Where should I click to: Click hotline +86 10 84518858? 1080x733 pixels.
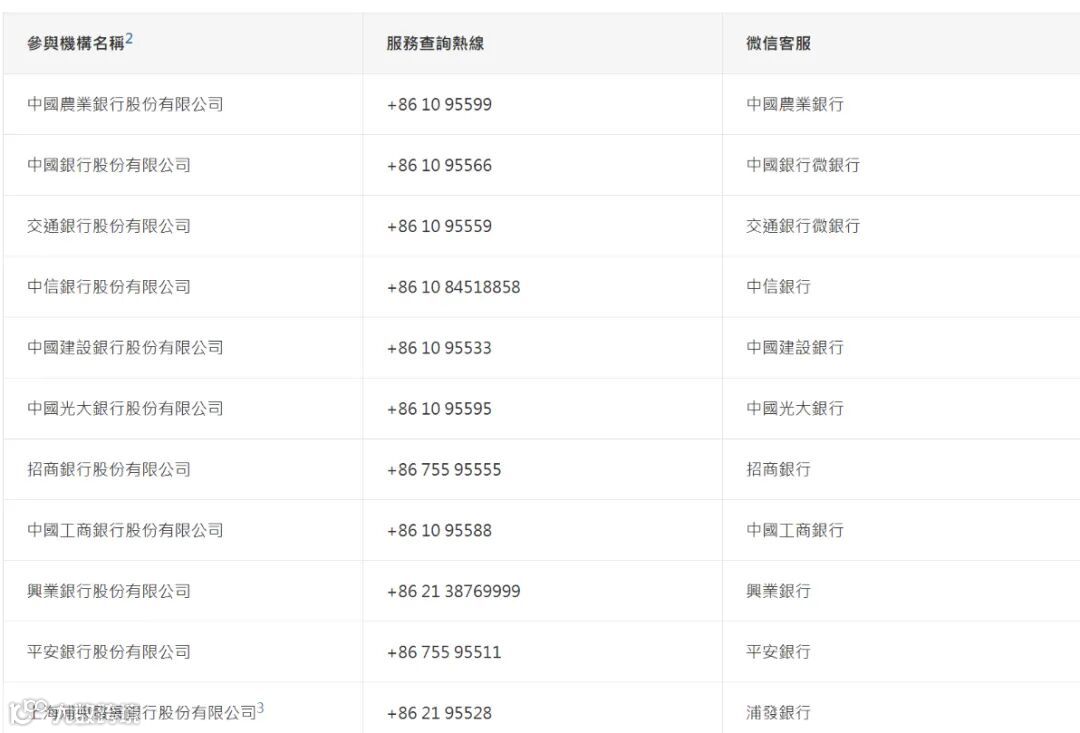click(x=453, y=287)
